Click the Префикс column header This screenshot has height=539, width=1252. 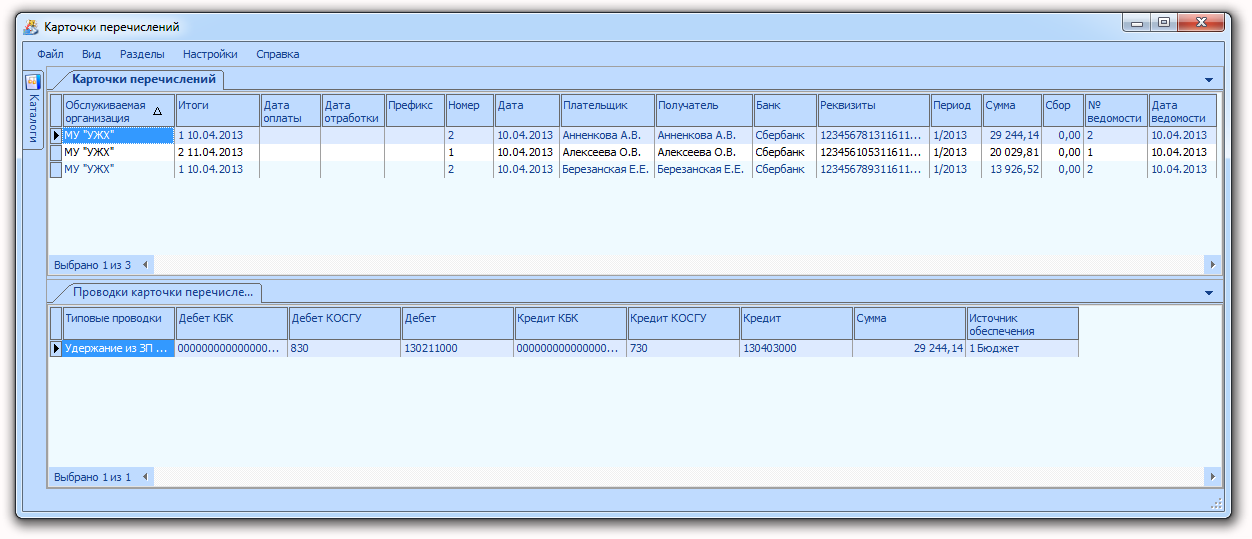[415, 111]
